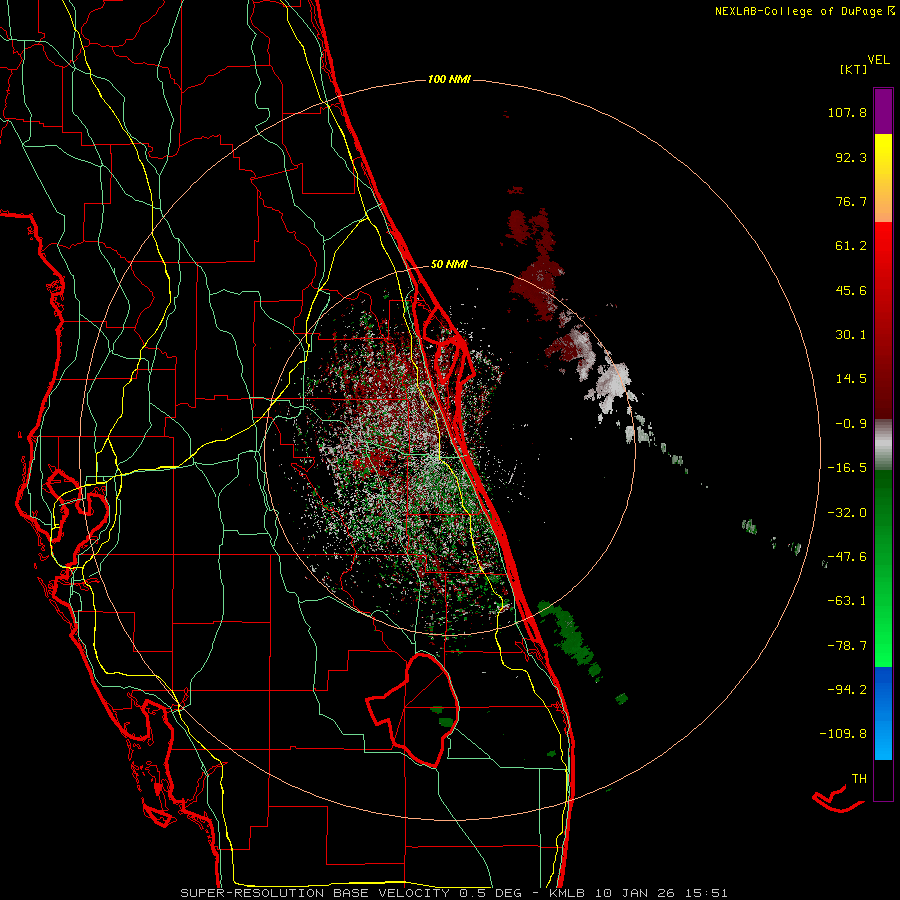This screenshot has height=900, width=900.
Task: Click the white-gray offshore echo cluster
Action: [x=612, y=385]
